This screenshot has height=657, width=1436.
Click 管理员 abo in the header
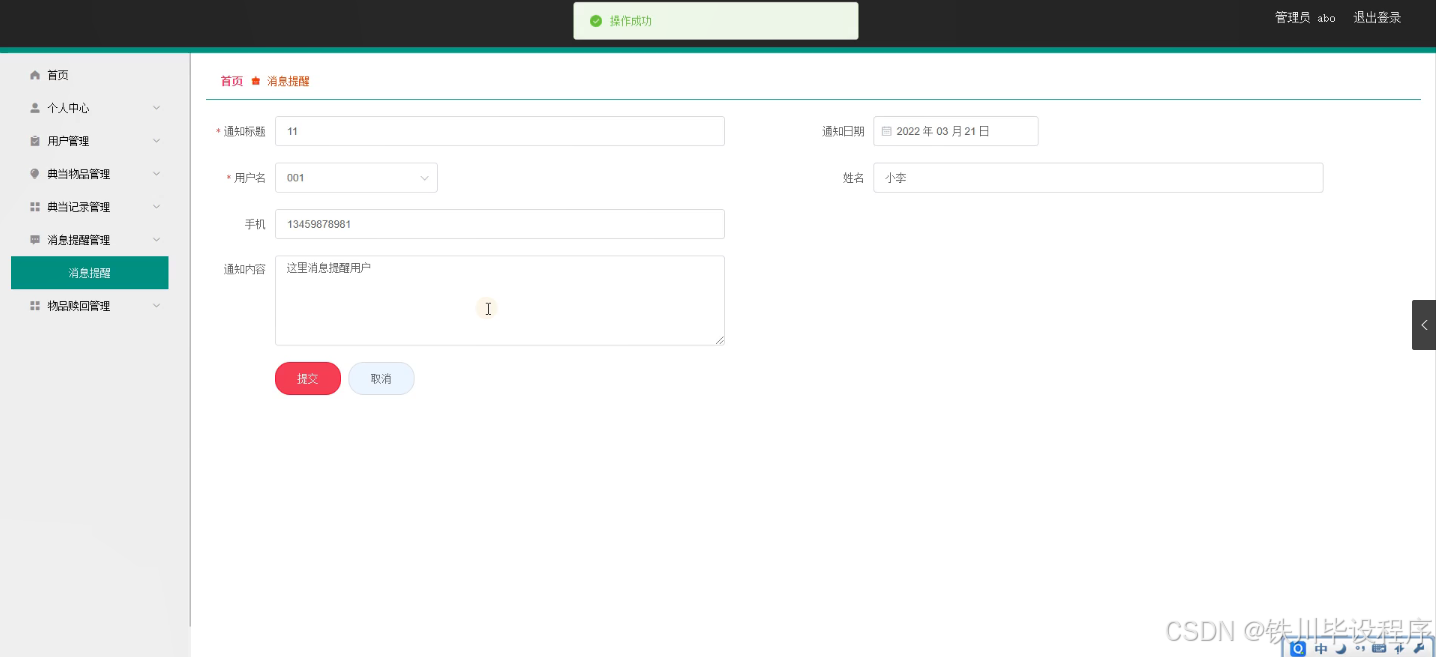pos(1305,18)
